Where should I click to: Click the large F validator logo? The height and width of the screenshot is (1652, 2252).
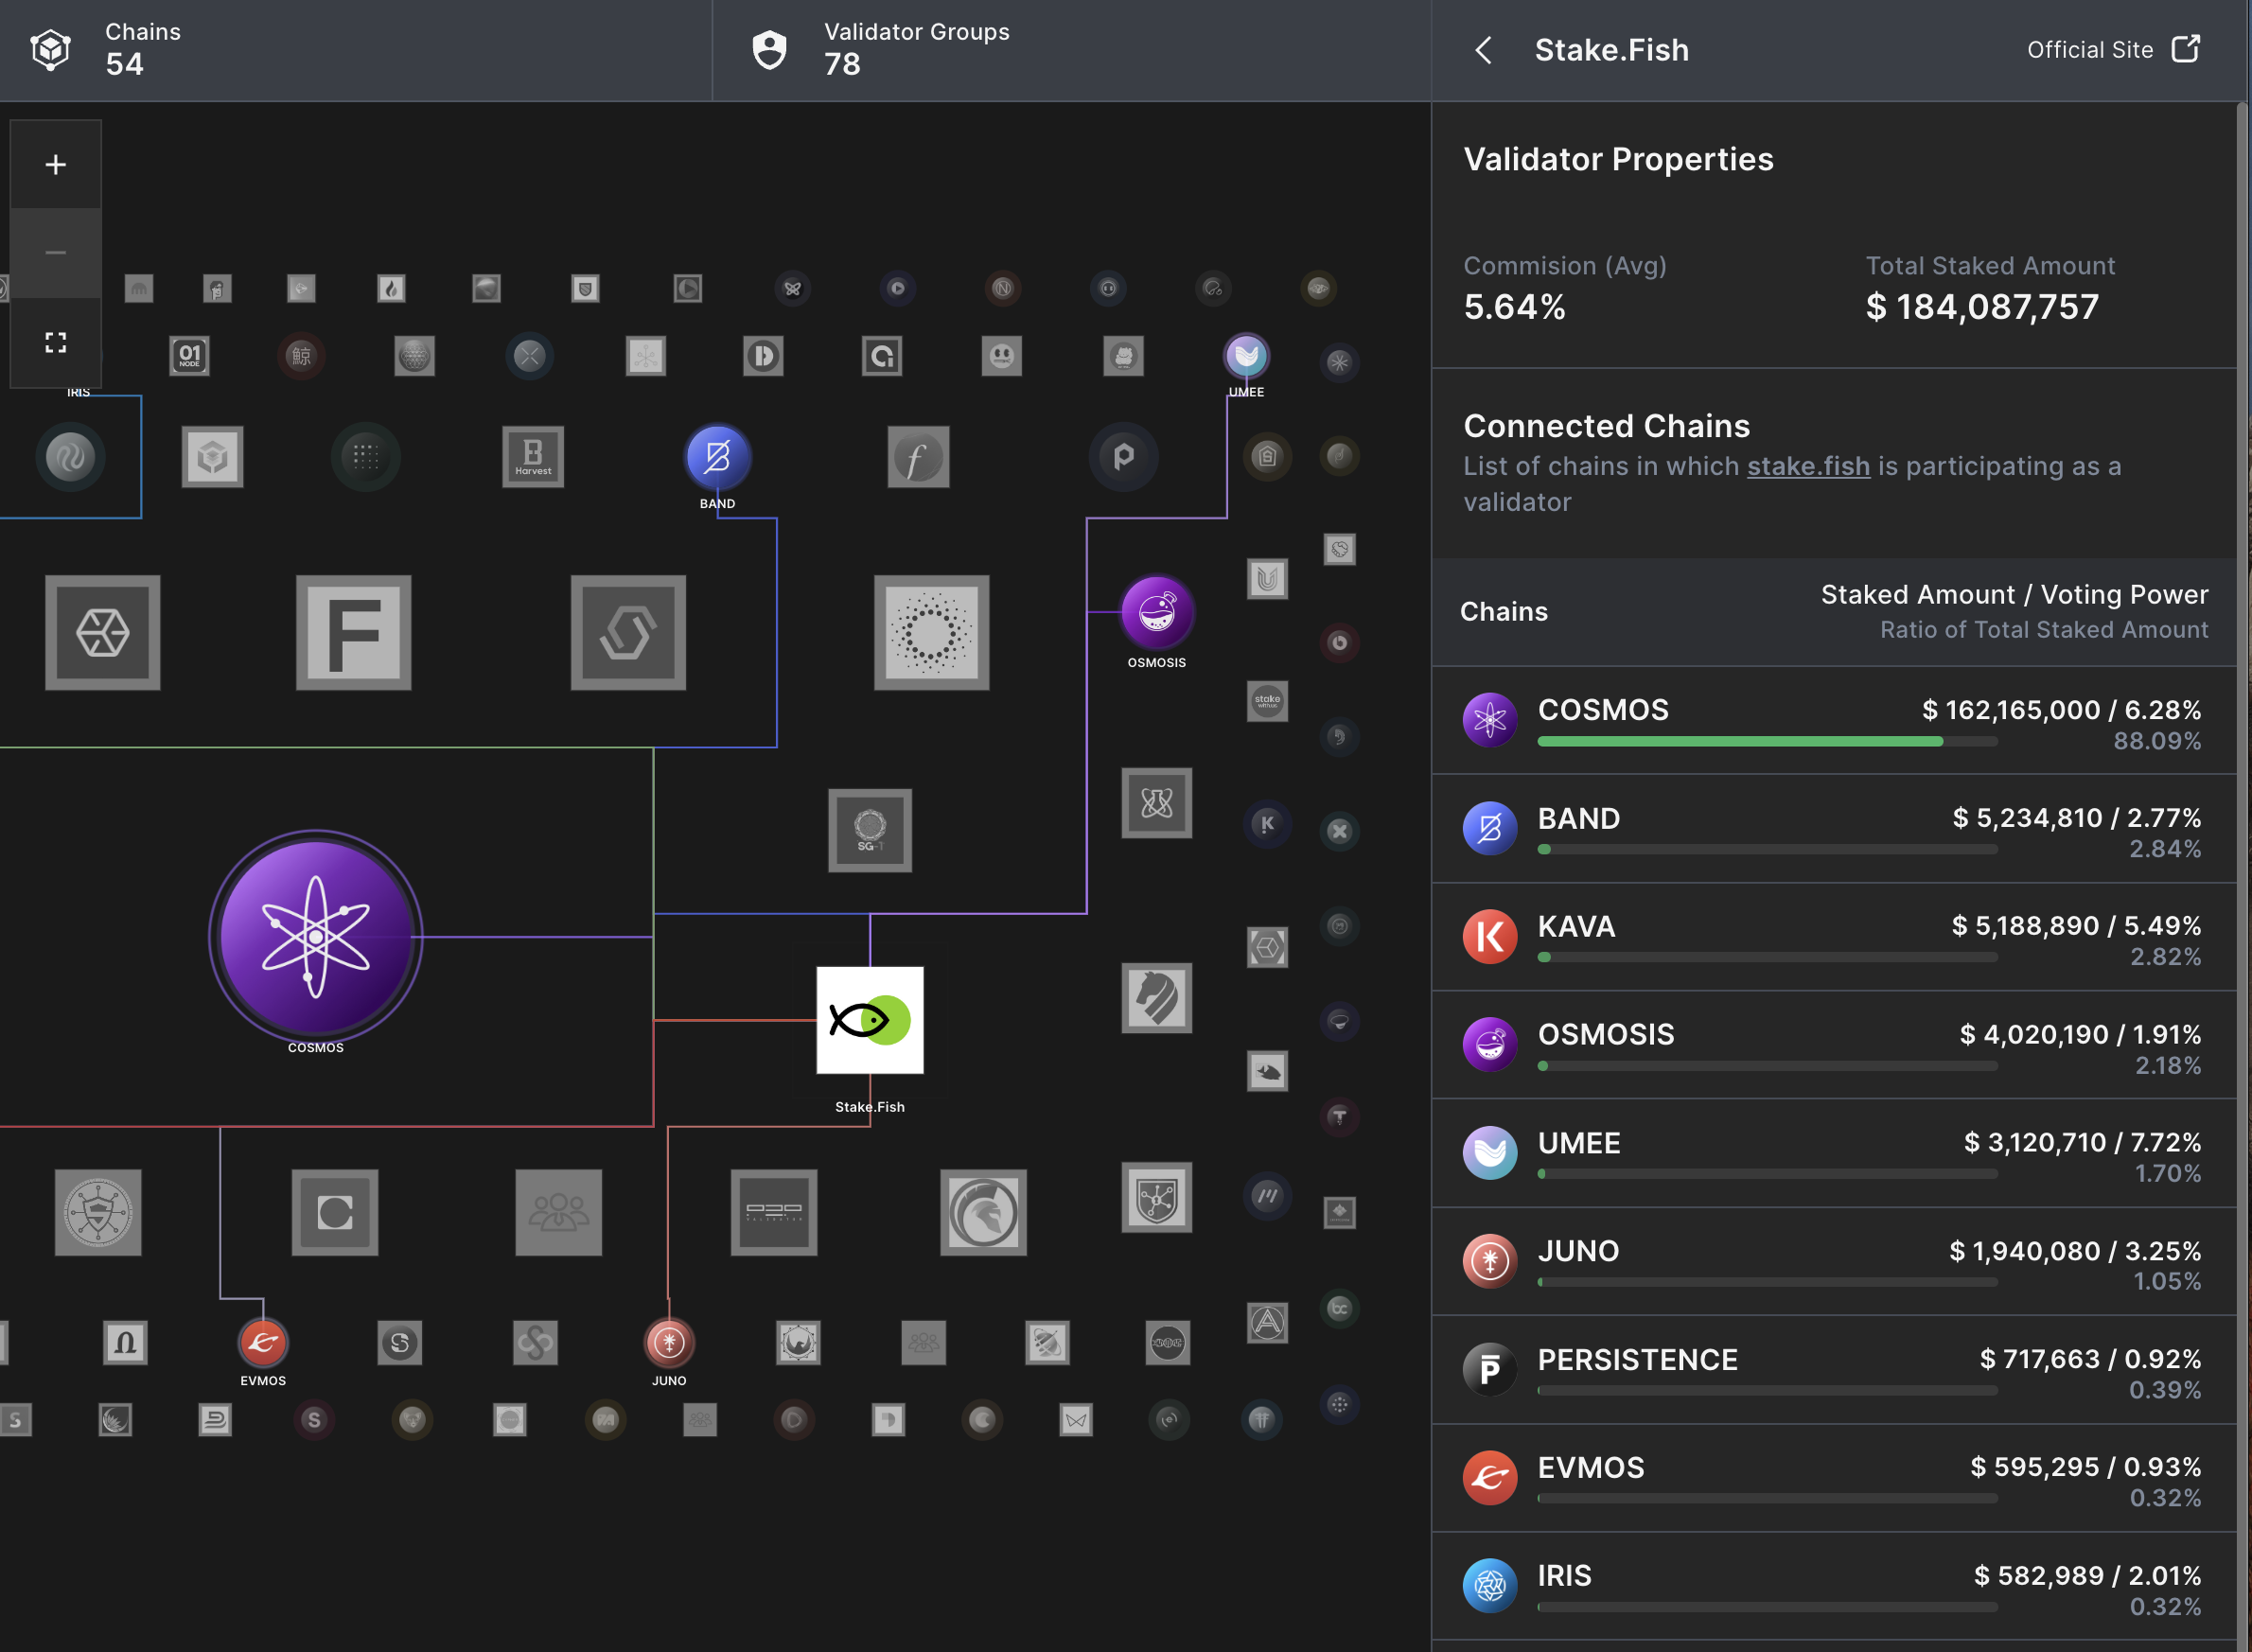coord(354,633)
